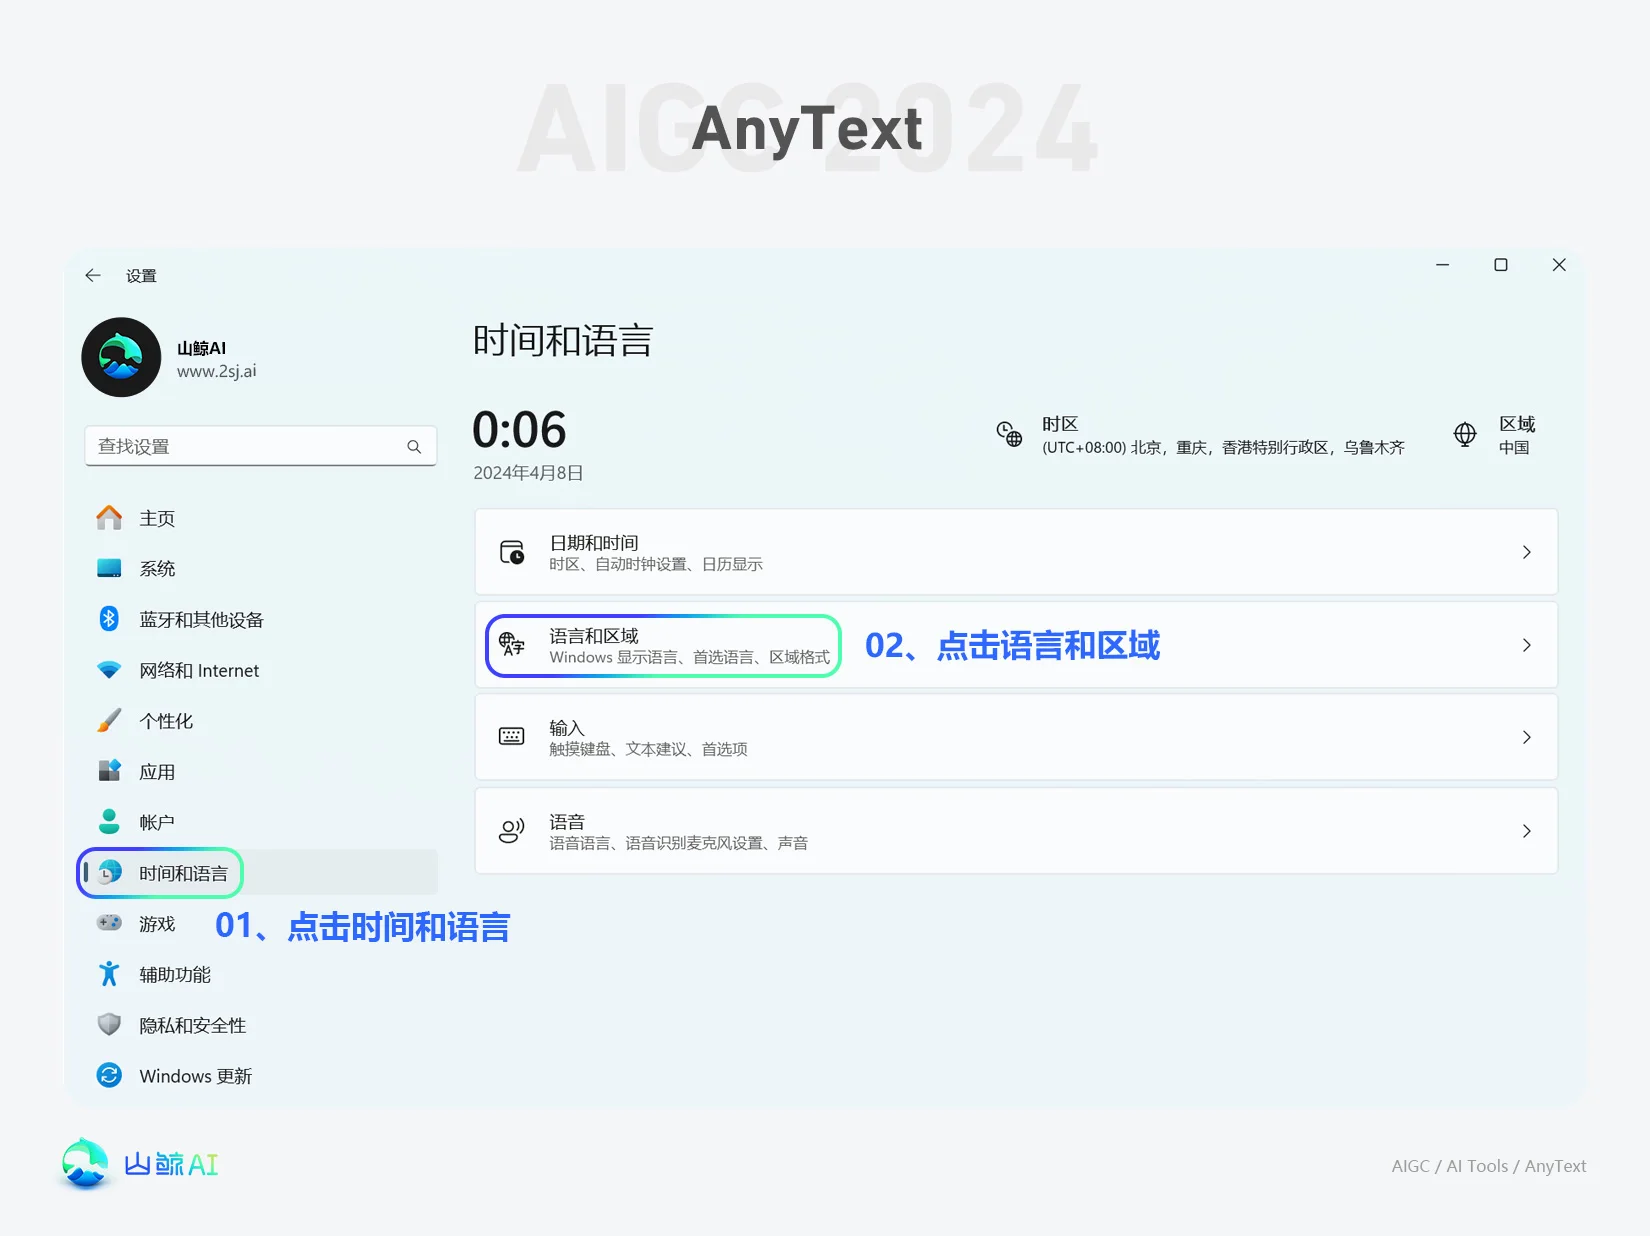This screenshot has width=1650, height=1236.
Task: Click the Windows 更新 sync icon
Action: pos(109,1076)
